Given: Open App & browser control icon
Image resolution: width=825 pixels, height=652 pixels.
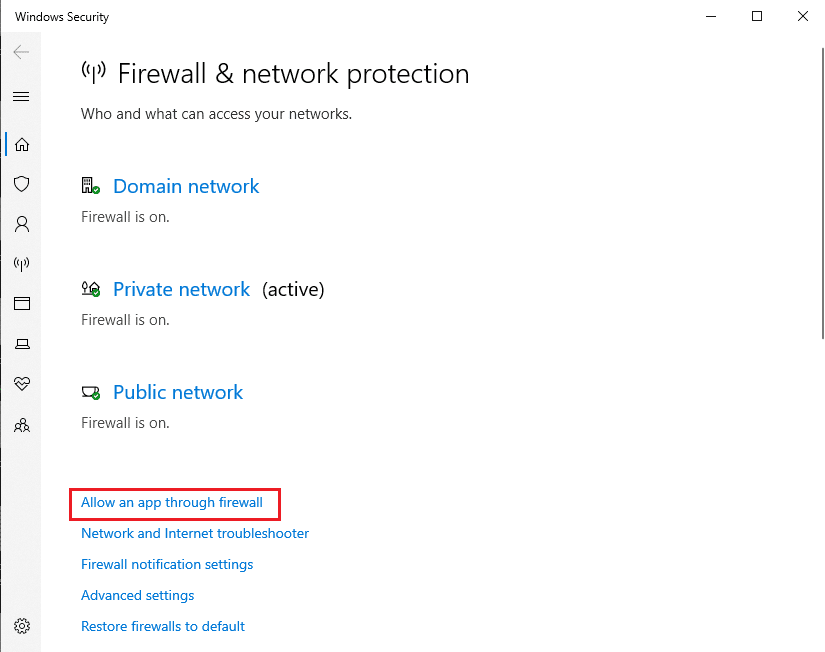Looking at the screenshot, I should [21, 304].
